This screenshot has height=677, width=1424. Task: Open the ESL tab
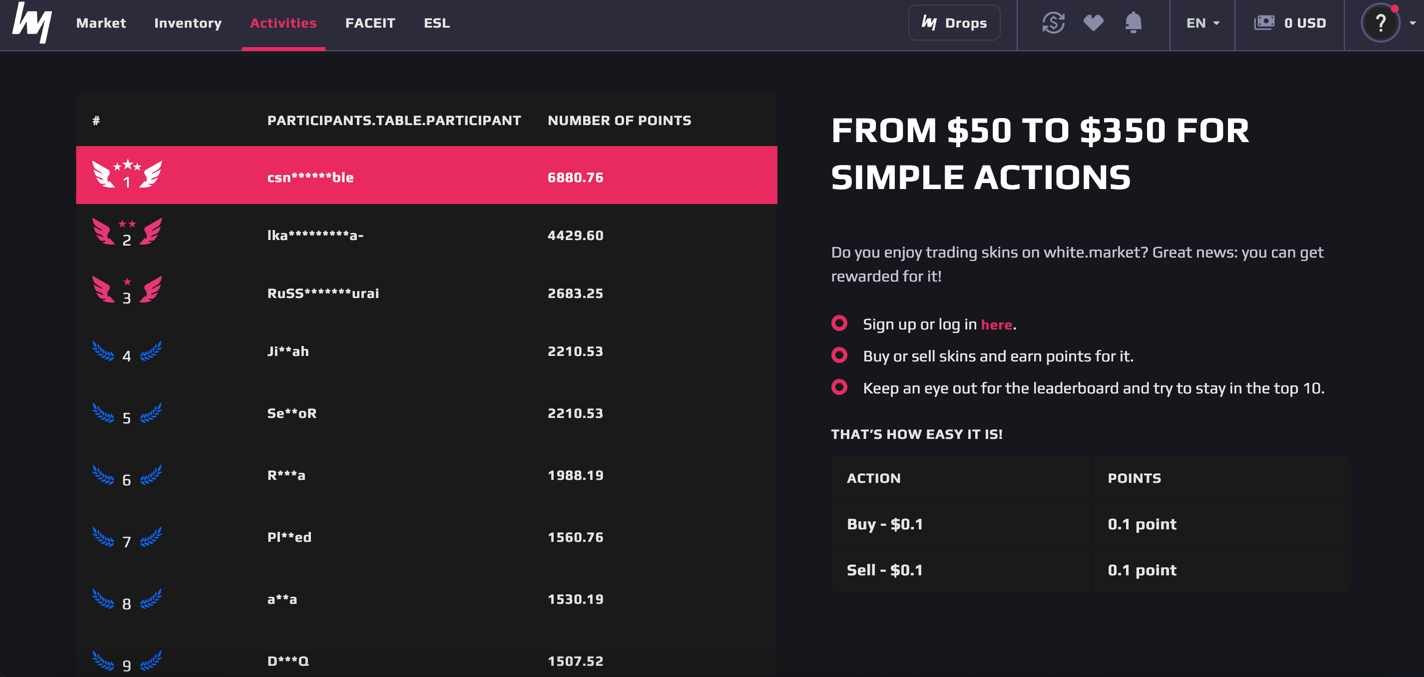tap(437, 23)
